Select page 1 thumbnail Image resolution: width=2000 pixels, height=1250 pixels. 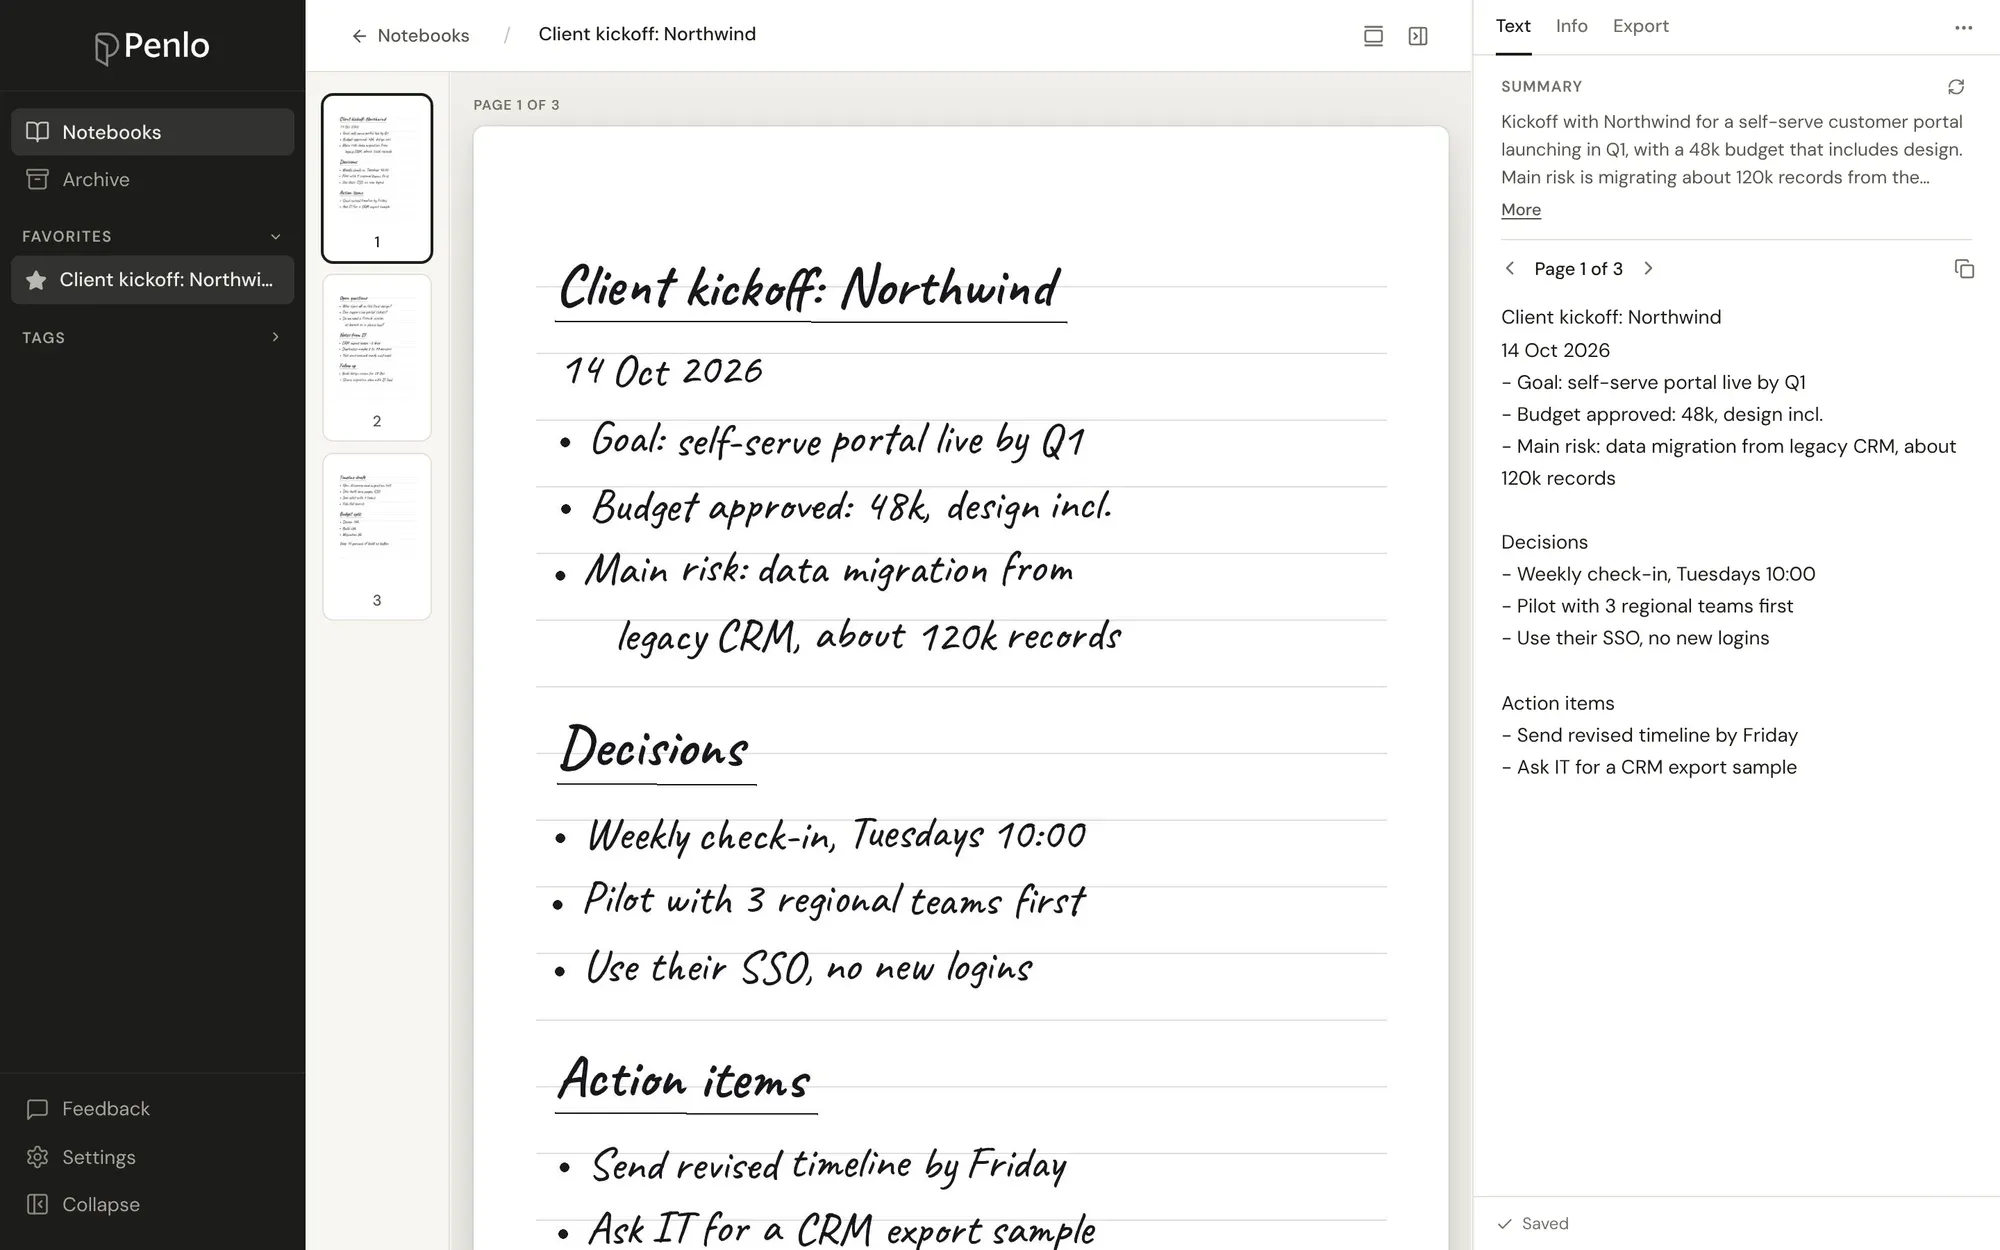pos(377,178)
